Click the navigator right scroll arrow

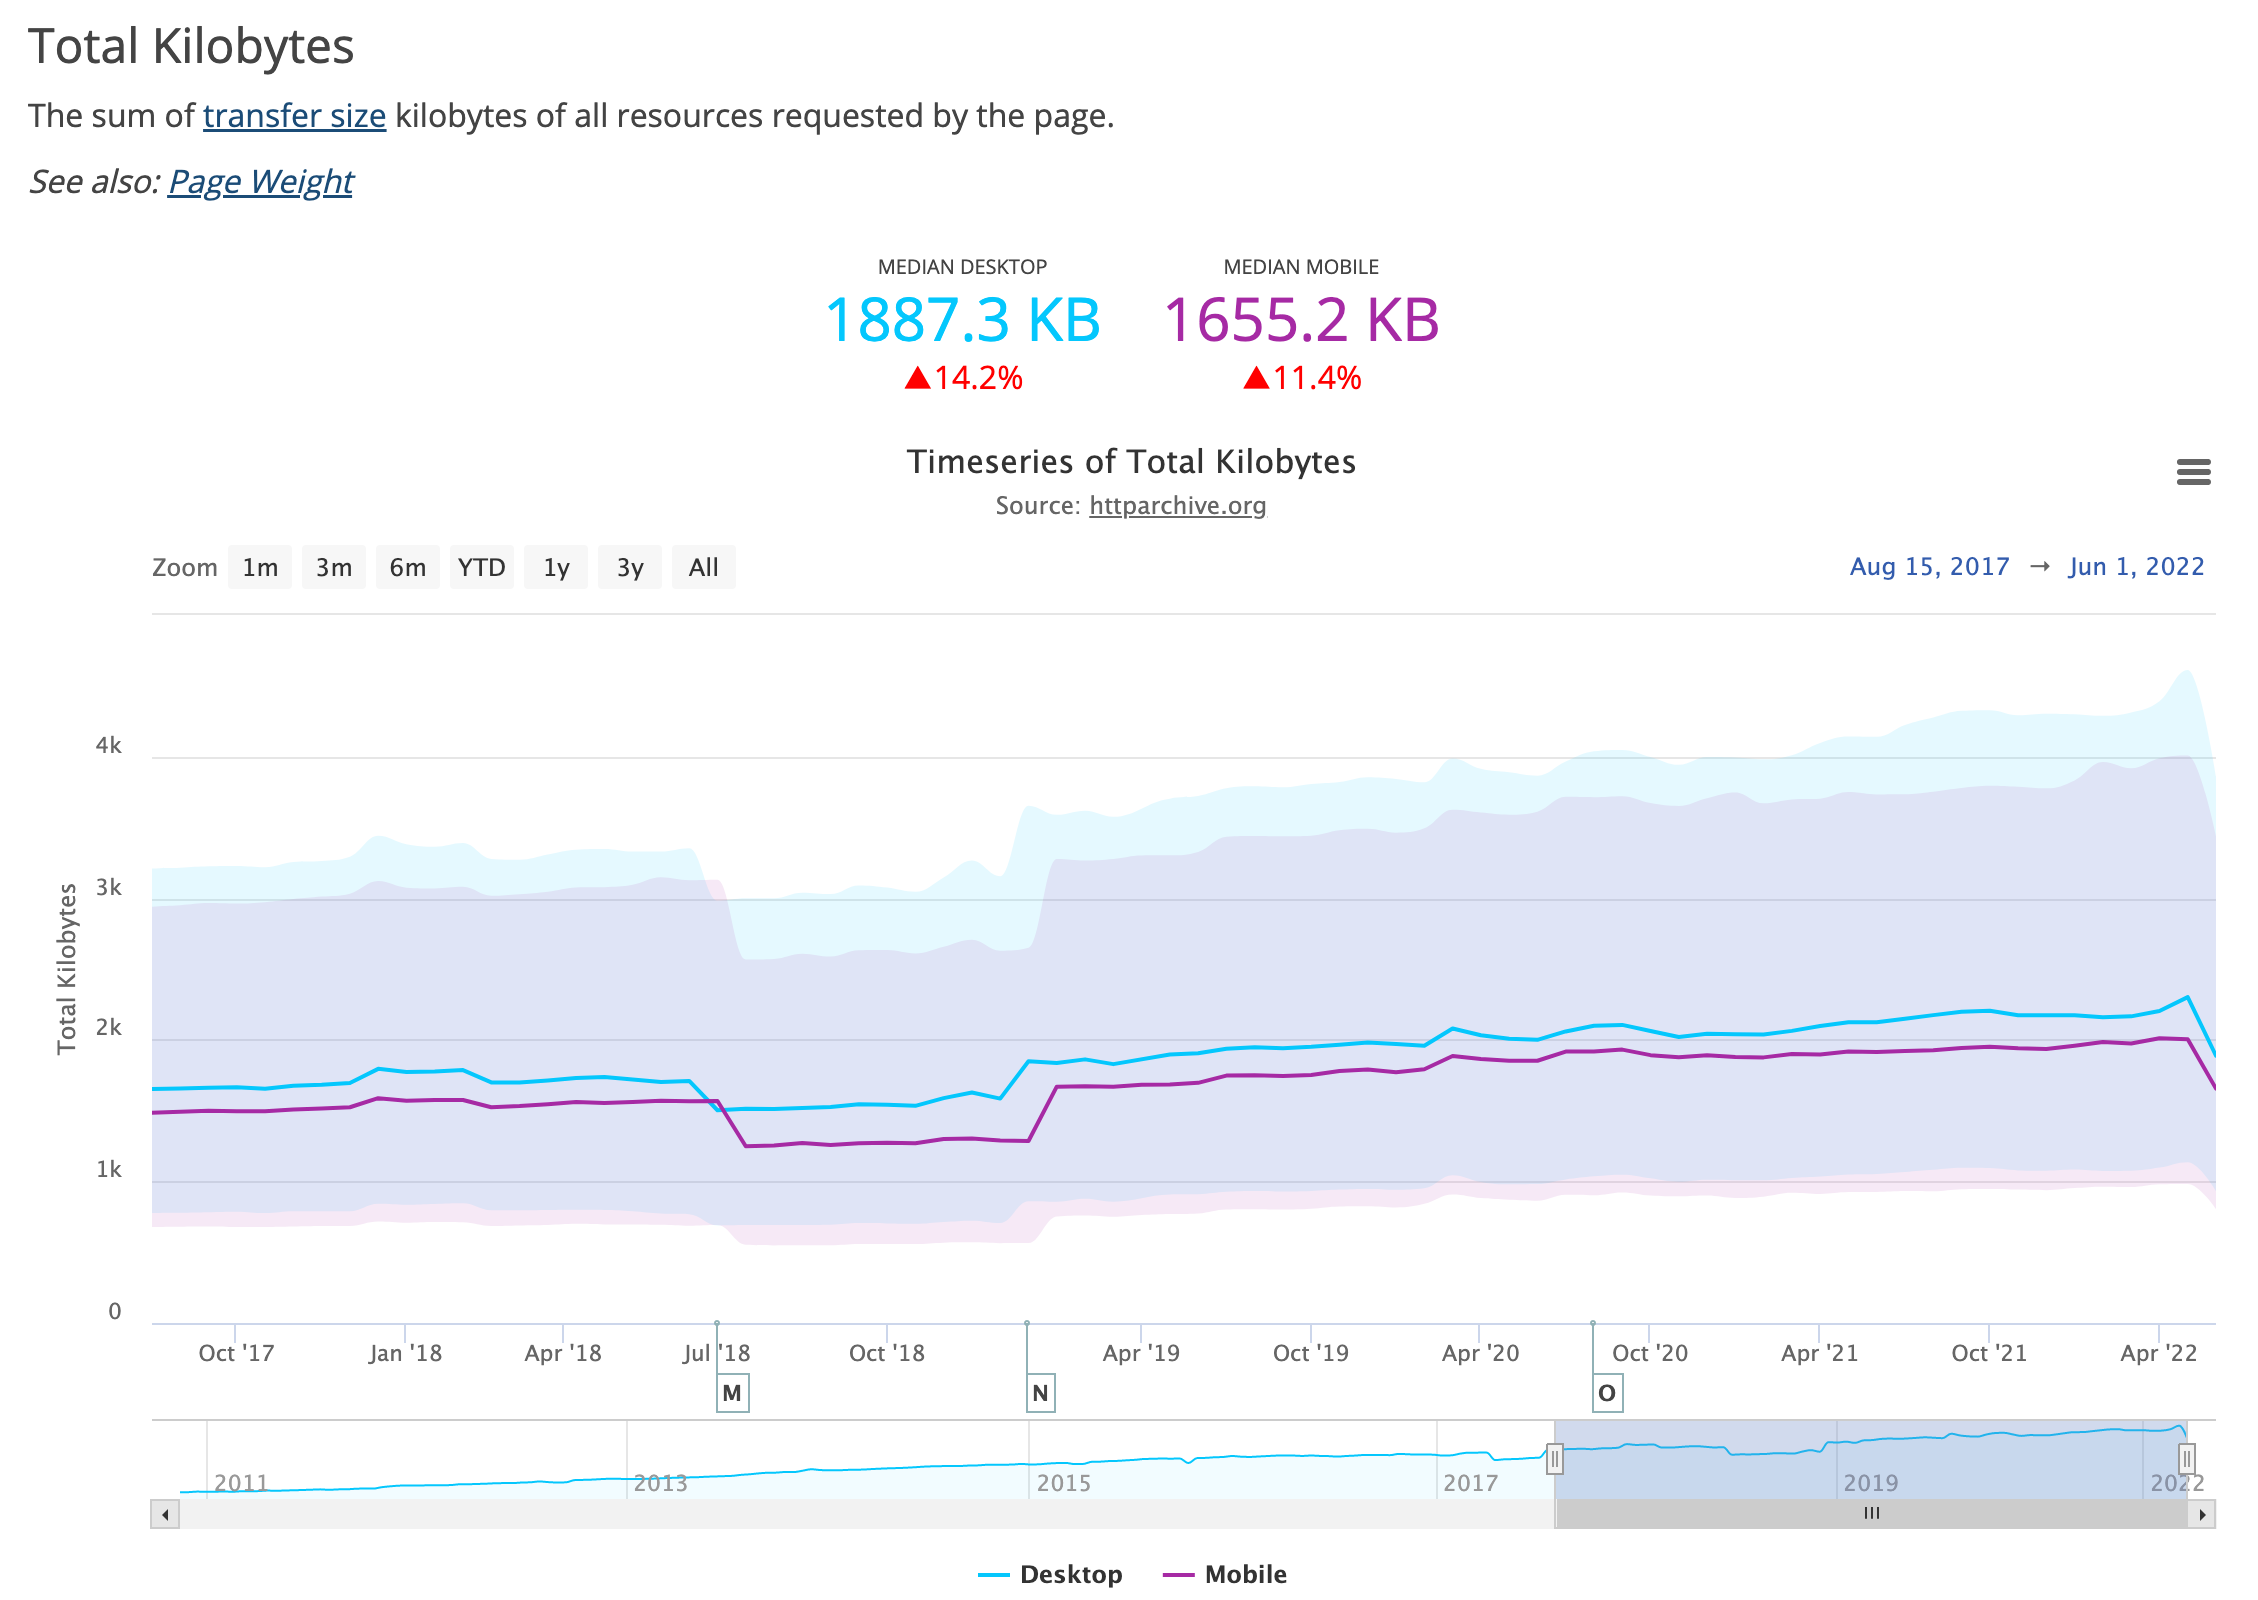click(2202, 1514)
